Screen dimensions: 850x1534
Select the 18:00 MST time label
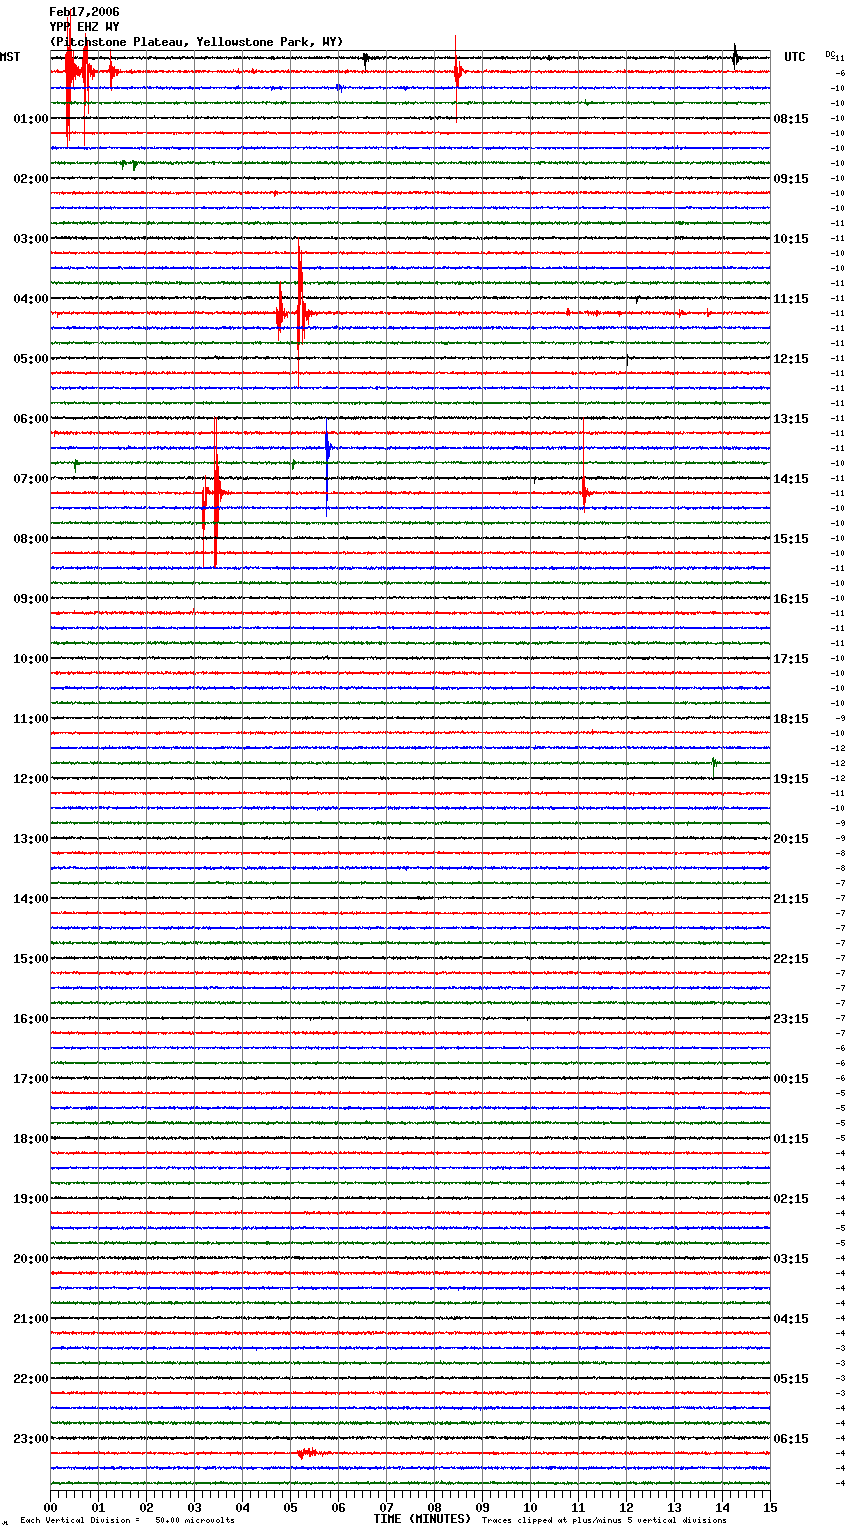click(x=30, y=1139)
